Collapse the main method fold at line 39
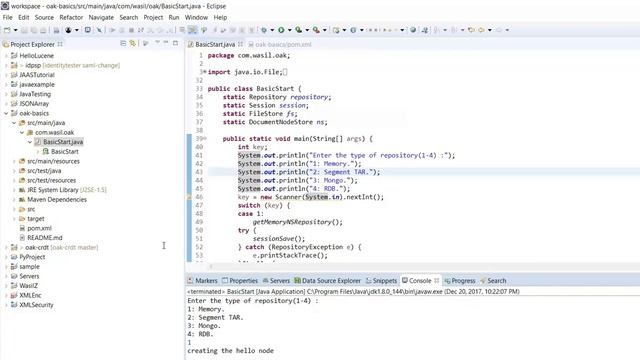 point(205,139)
